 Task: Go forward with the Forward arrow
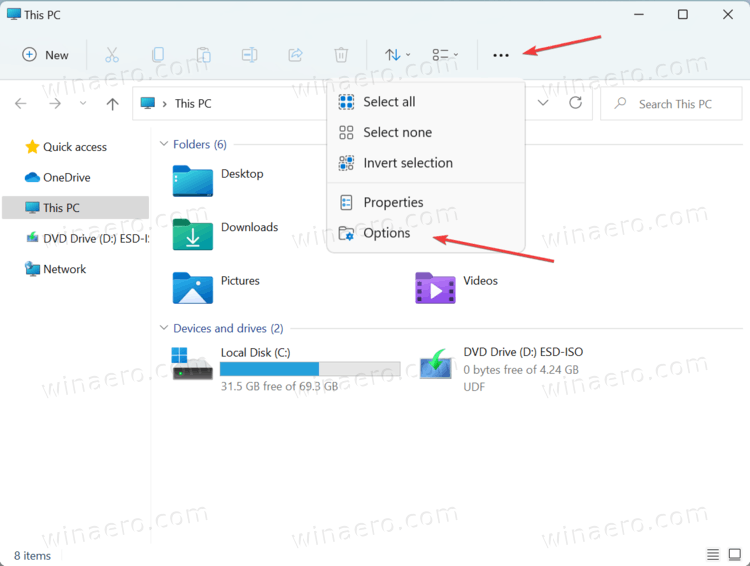(x=55, y=103)
